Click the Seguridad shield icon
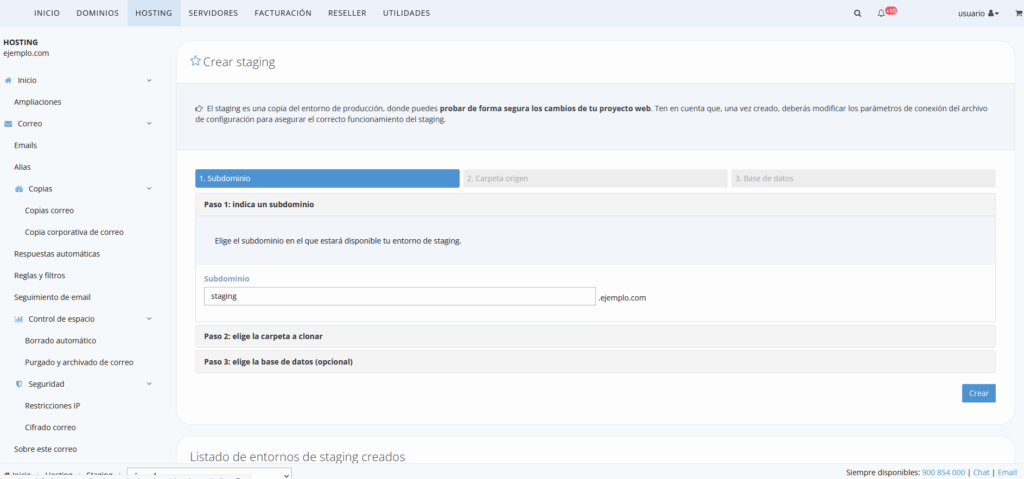This screenshot has width=1024, height=479. [x=19, y=384]
